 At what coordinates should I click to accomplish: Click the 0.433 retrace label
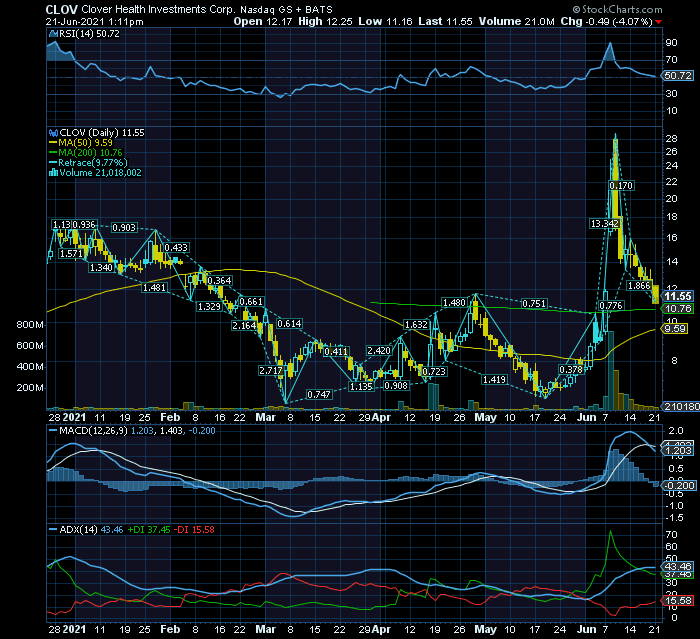pyautogui.click(x=176, y=247)
